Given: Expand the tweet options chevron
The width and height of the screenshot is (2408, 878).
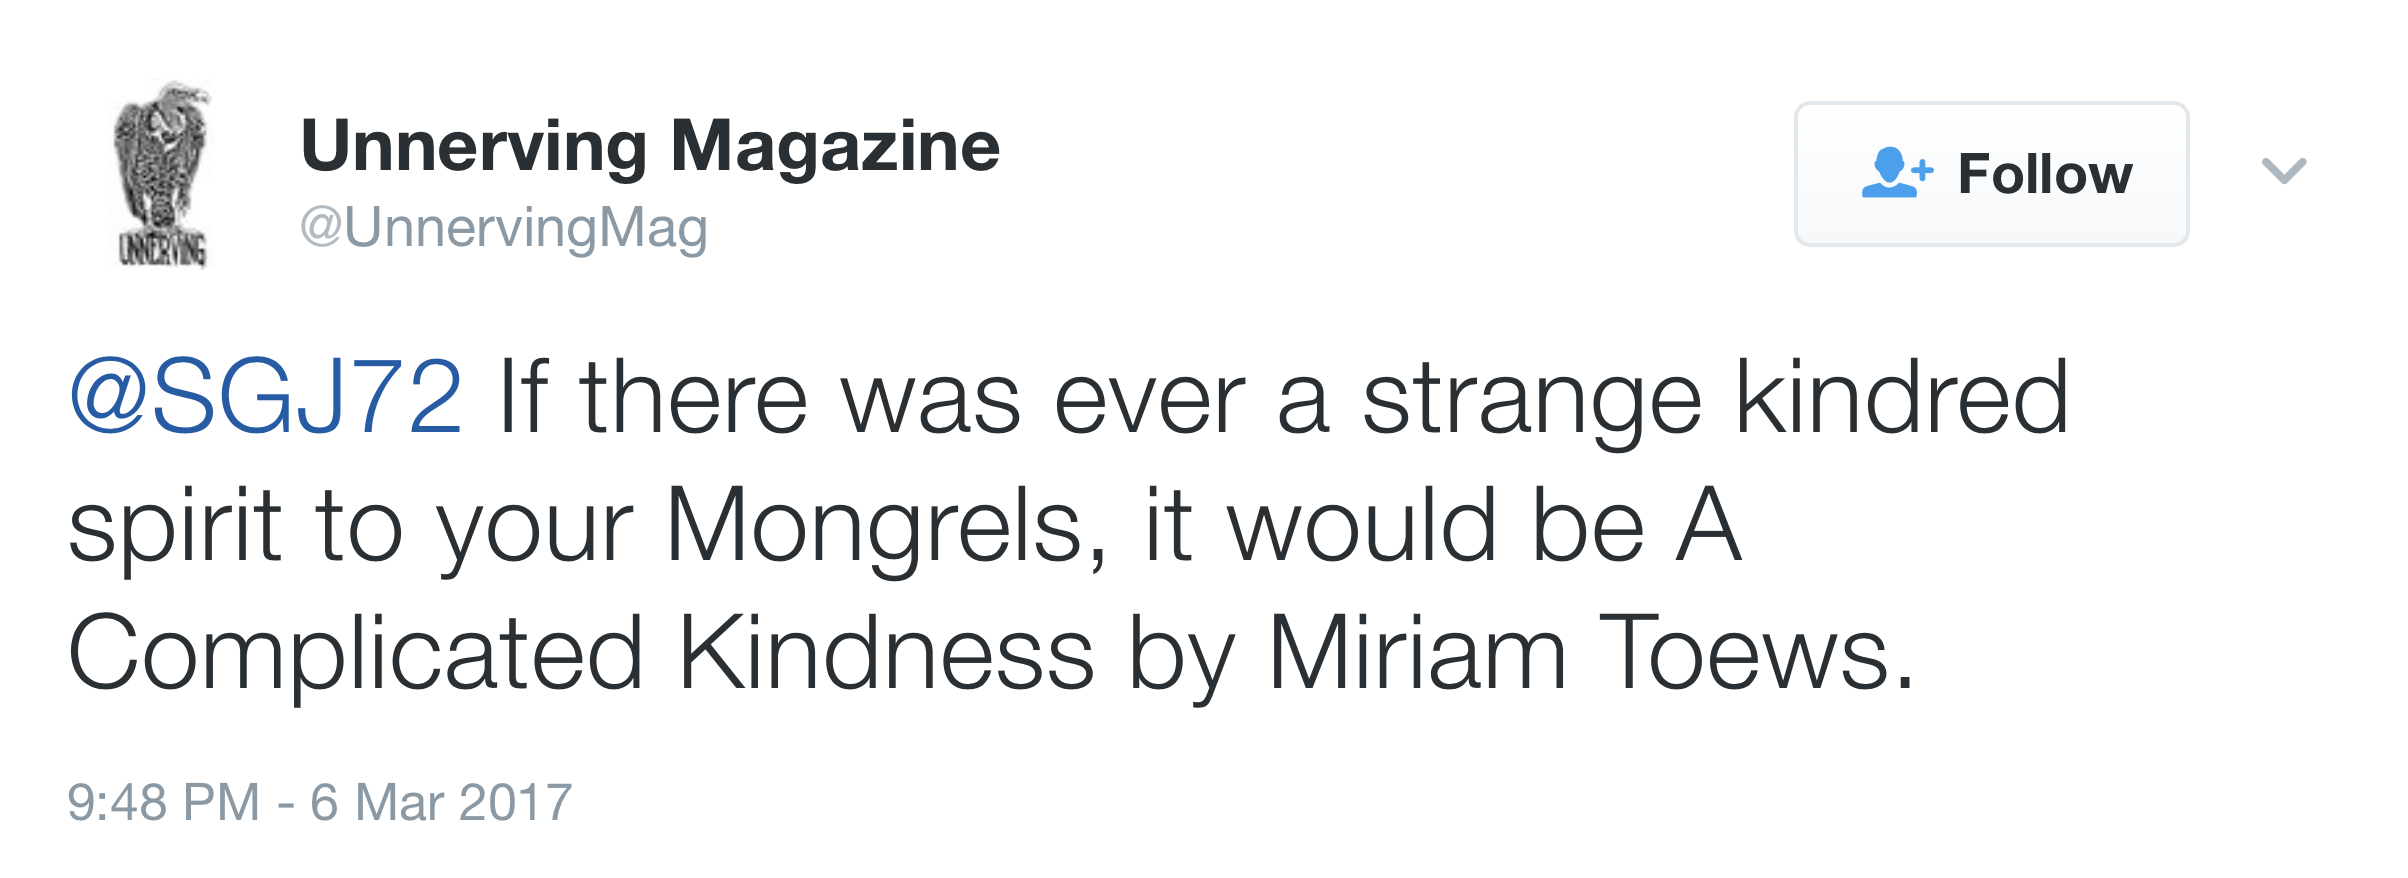Looking at the screenshot, I should click(x=2284, y=171).
